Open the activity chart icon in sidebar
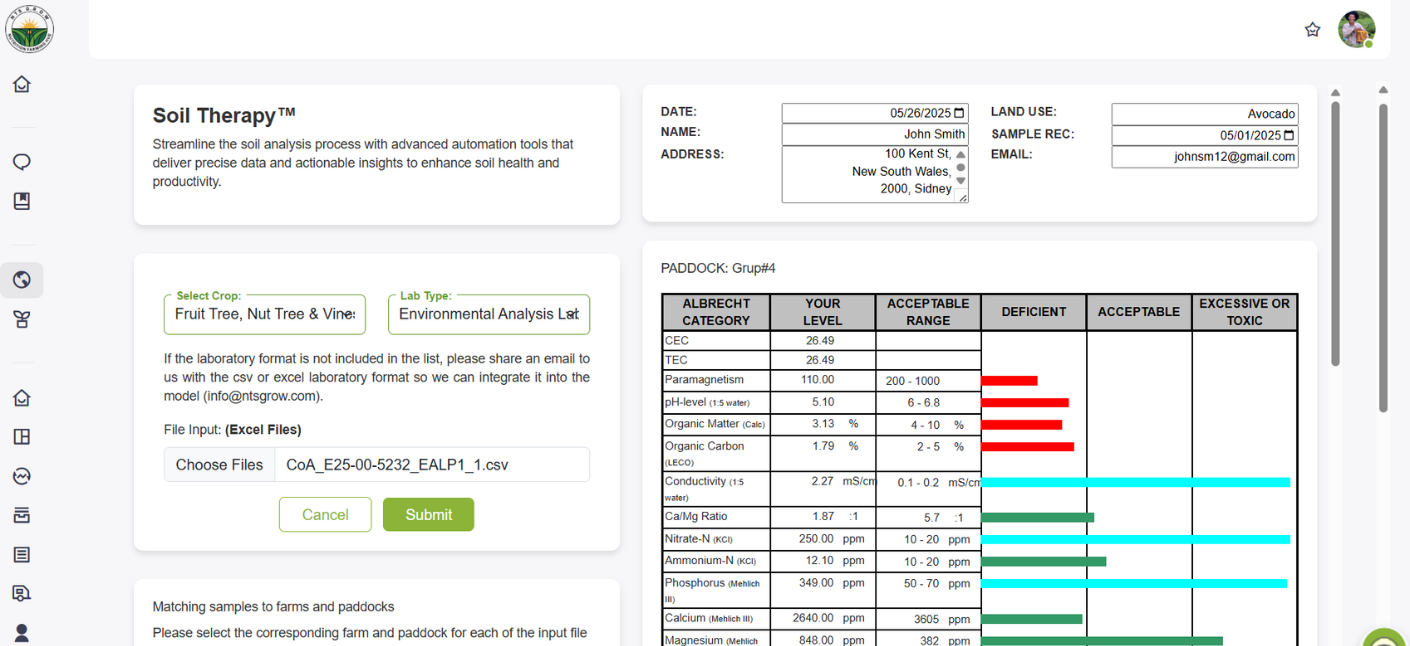 click(x=22, y=476)
